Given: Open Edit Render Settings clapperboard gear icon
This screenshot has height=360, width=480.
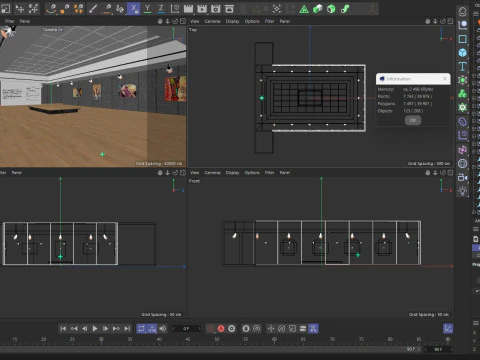Looking at the screenshot, I should (x=216, y=9).
